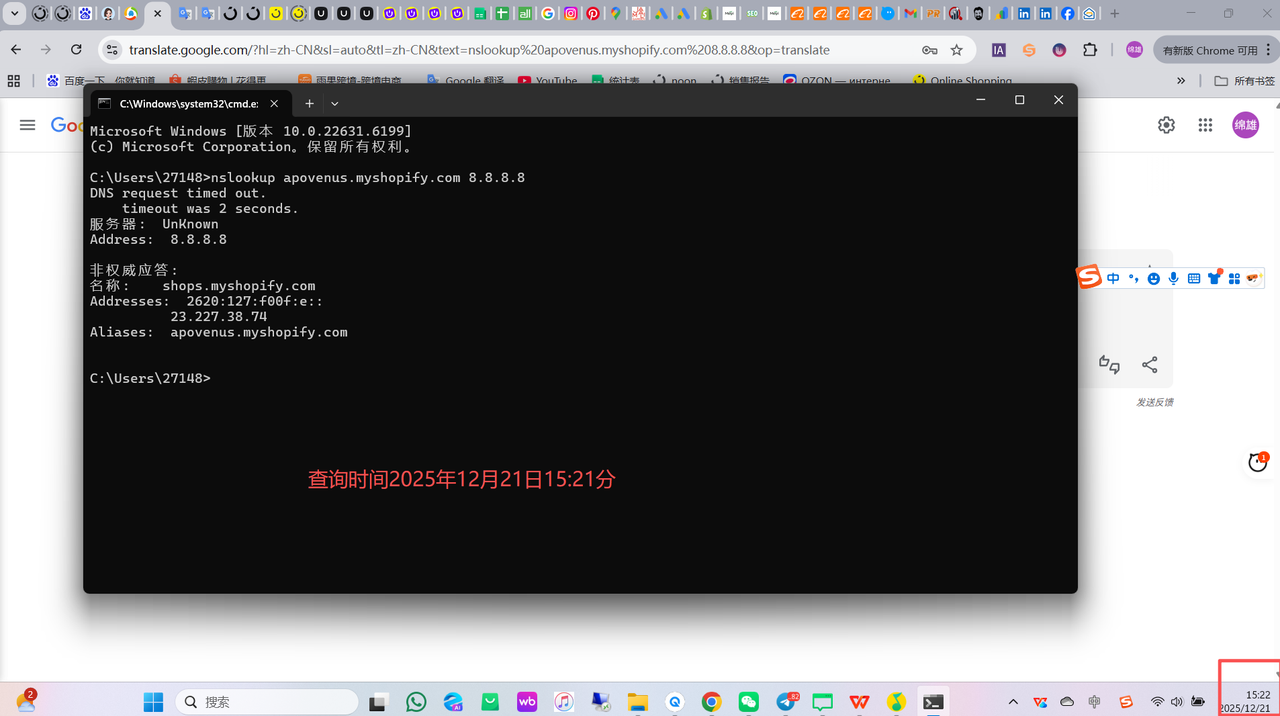Image resolution: width=1280 pixels, height=716 pixels.
Task: Open the Google Translate main menu hamburger
Action: (28, 125)
